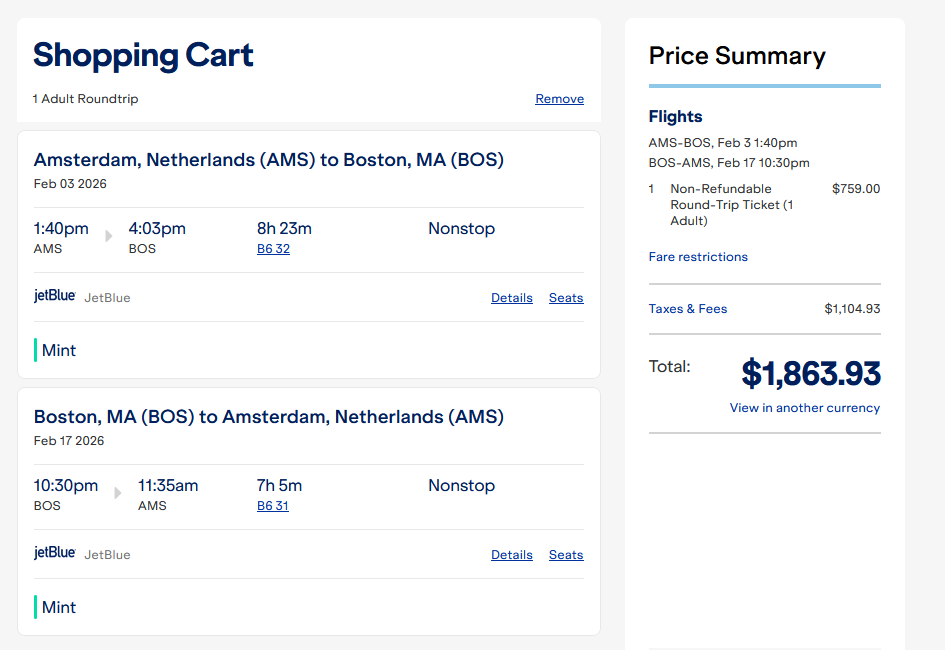Click the jetBlue logo on the Amsterdam to Boston flight
Image resolution: width=945 pixels, height=651 pixels.
[55, 297]
